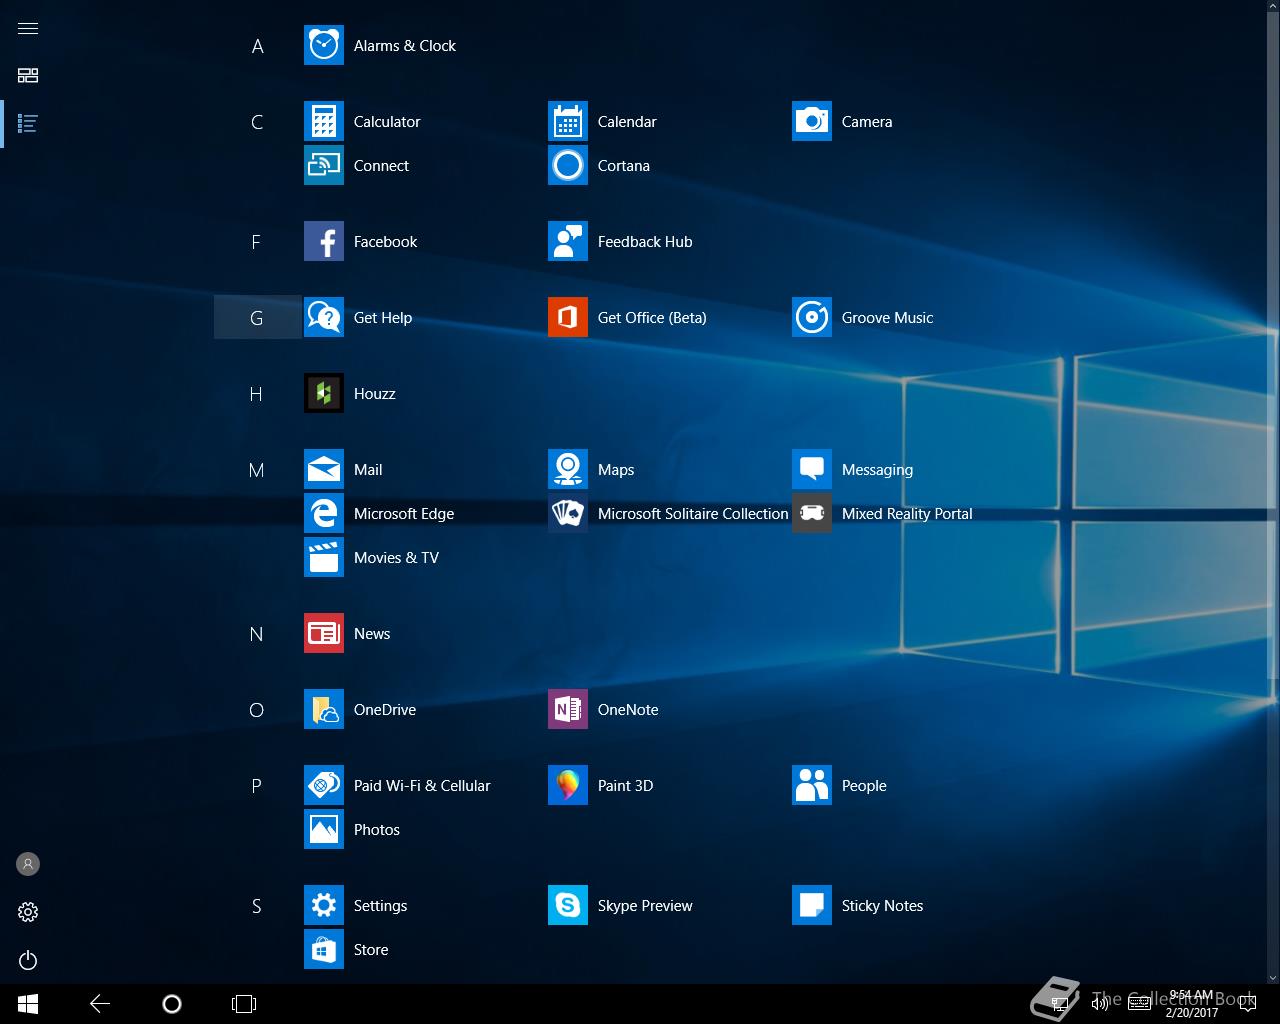Select the P section letter header
This screenshot has width=1280, height=1024.
(257, 785)
